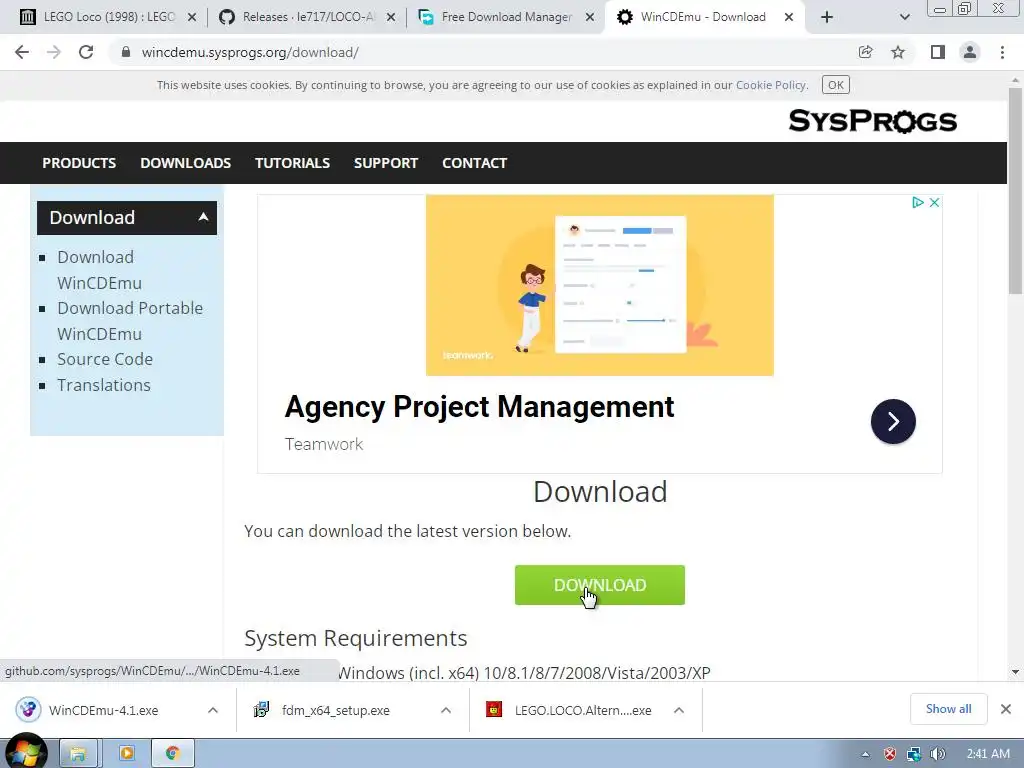Click the site lock icon
This screenshot has width=1024, height=768.
pyautogui.click(x=126, y=52)
